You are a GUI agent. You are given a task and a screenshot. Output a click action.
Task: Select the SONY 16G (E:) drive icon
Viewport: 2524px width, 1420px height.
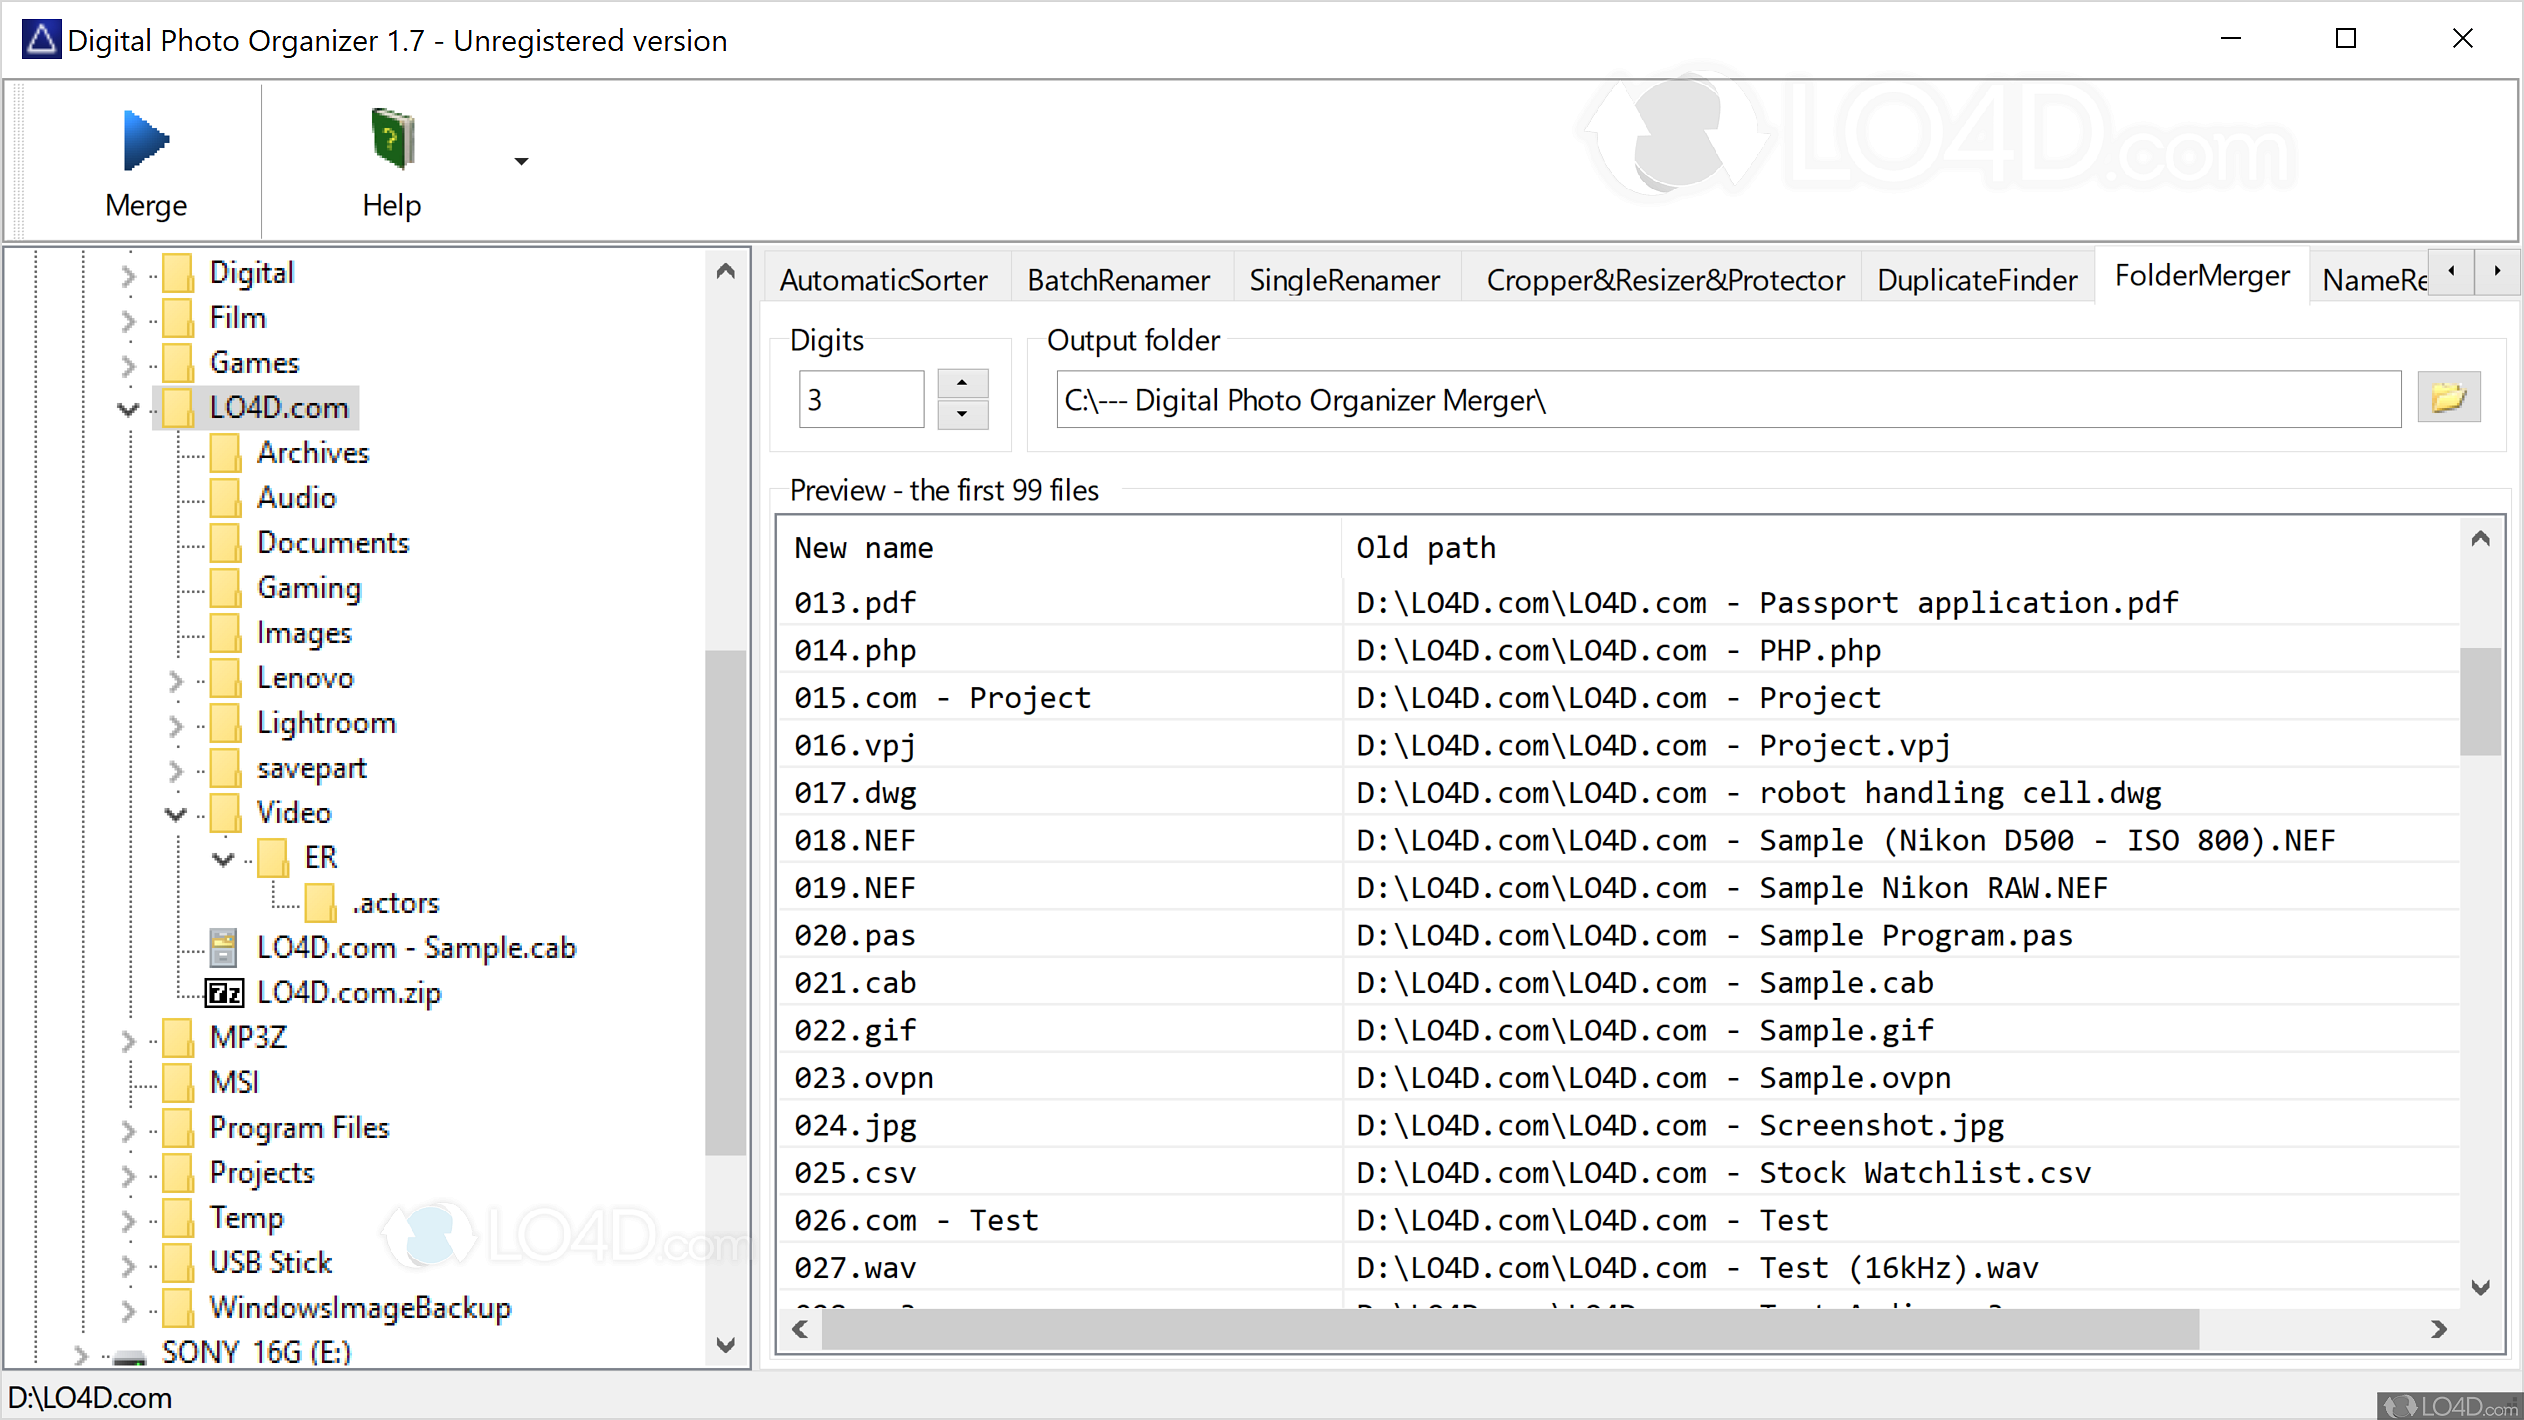point(130,1355)
